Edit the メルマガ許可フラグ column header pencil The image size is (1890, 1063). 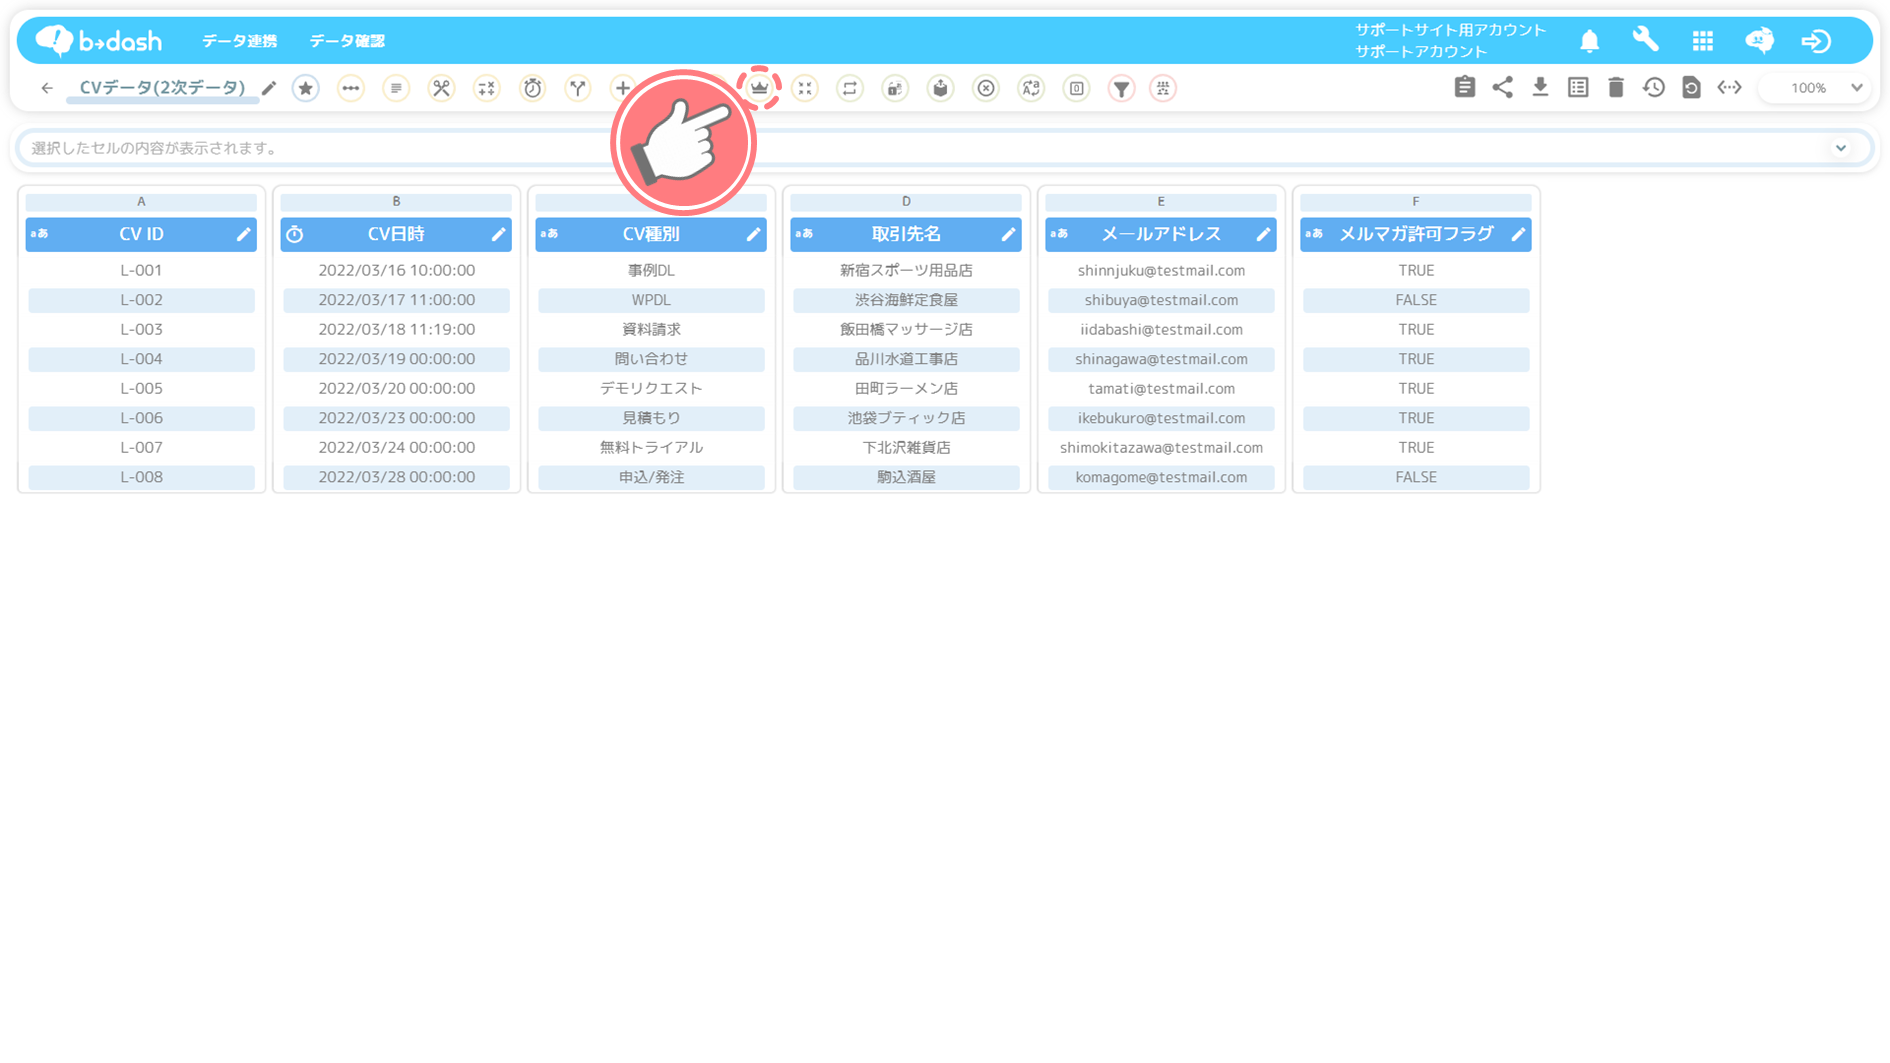[x=1518, y=234]
